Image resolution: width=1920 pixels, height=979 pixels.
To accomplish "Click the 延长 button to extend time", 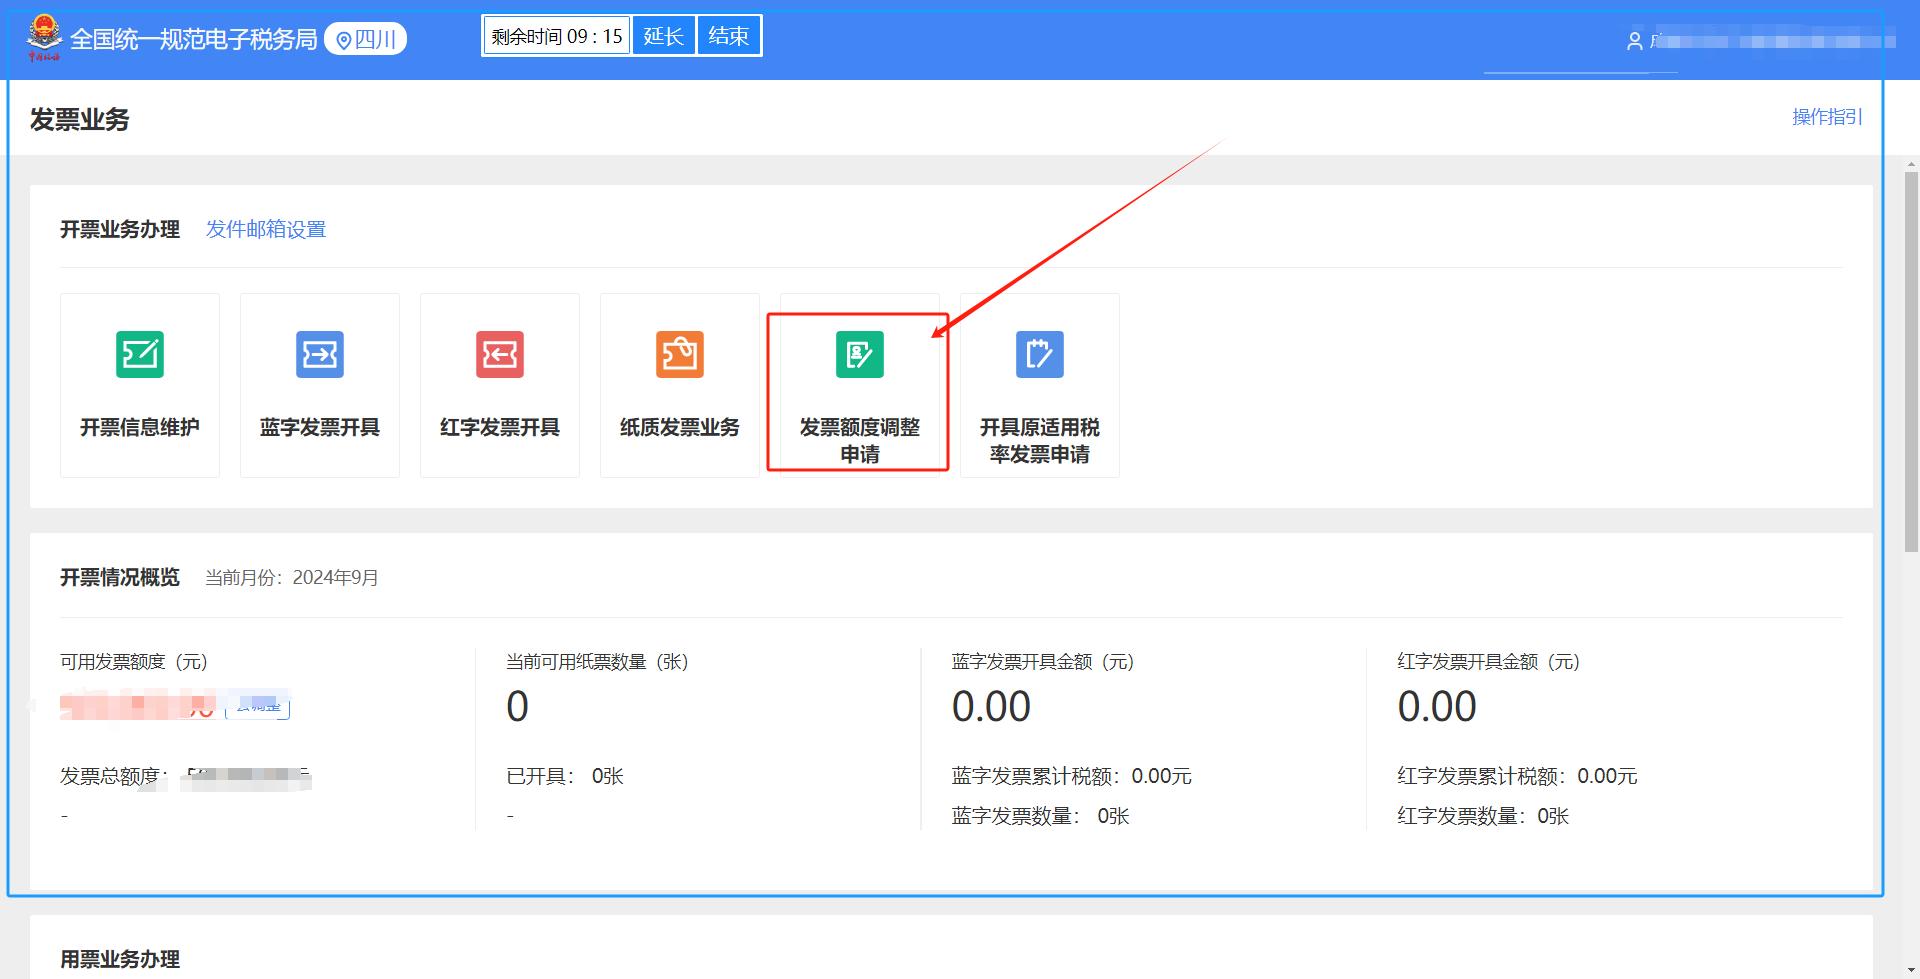I will point(664,37).
